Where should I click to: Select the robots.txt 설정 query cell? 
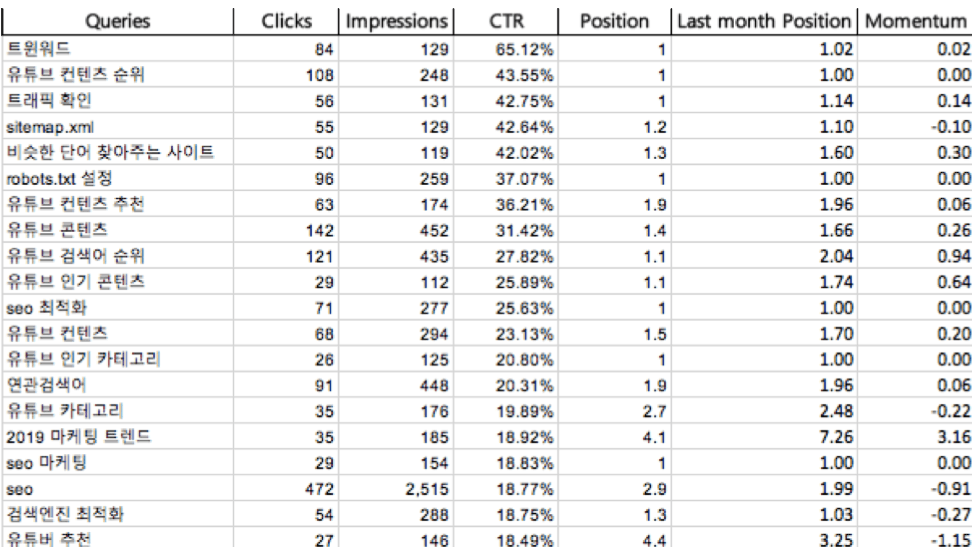[118, 179]
